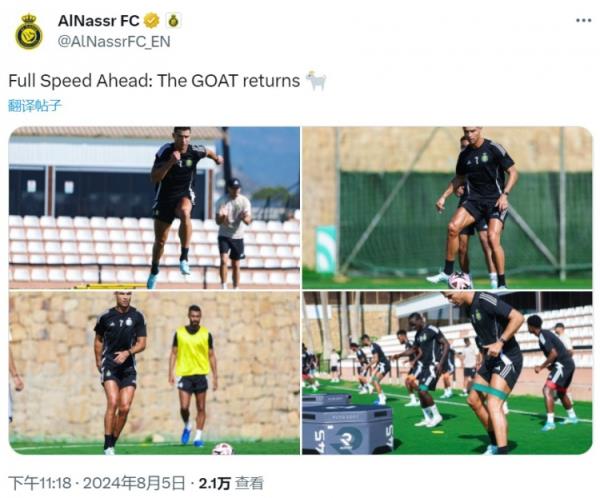Click the gold verified badge
600x498 pixels.
[152, 21]
